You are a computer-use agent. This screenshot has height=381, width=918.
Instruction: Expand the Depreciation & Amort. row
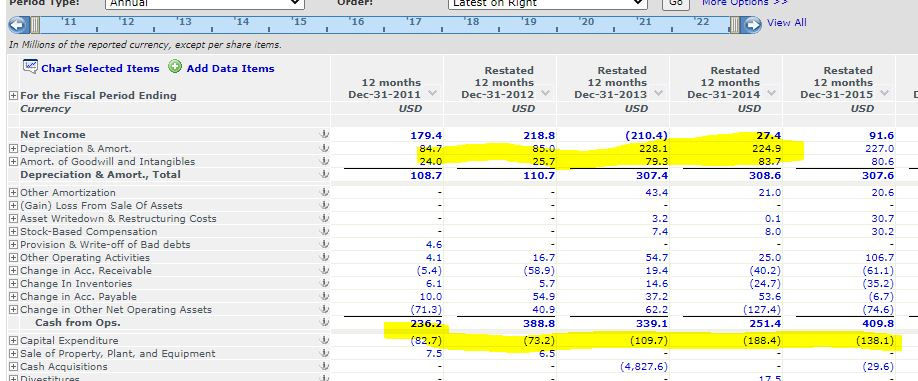coord(13,149)
